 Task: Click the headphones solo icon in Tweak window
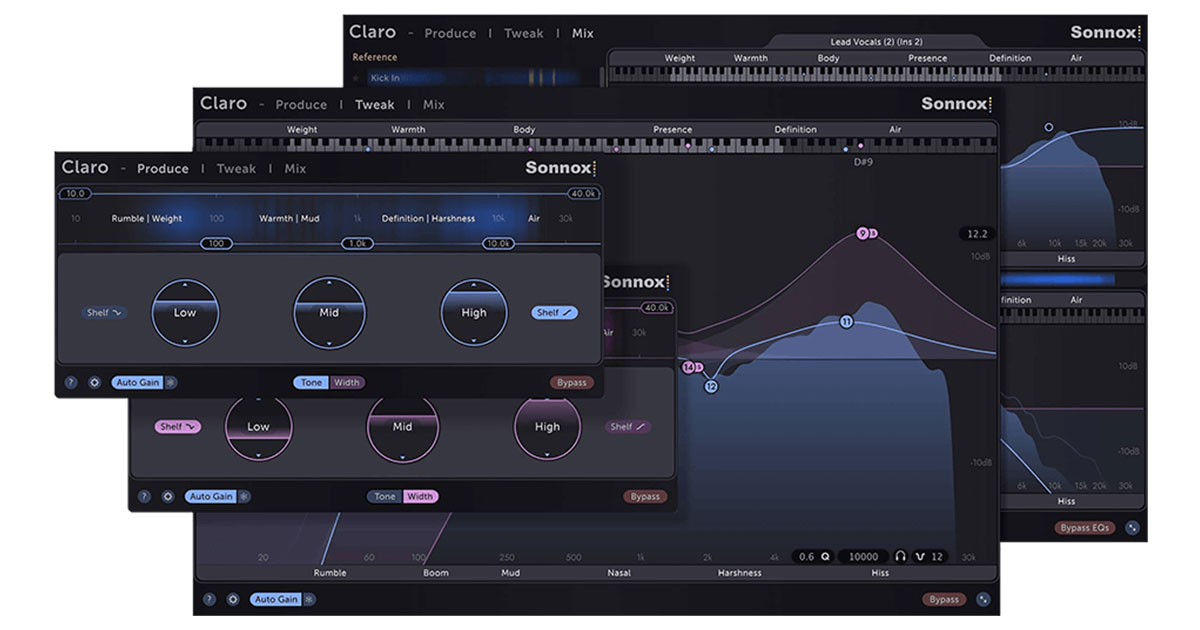900,557
